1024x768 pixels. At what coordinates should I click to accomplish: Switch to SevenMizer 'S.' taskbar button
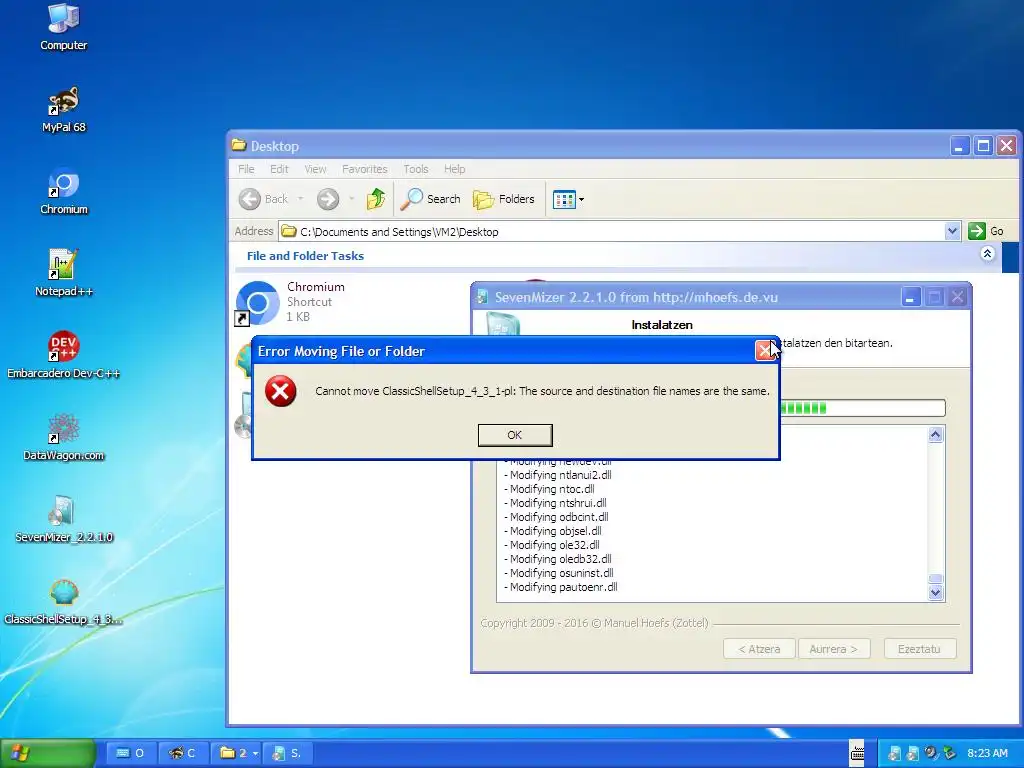(287, 753)
